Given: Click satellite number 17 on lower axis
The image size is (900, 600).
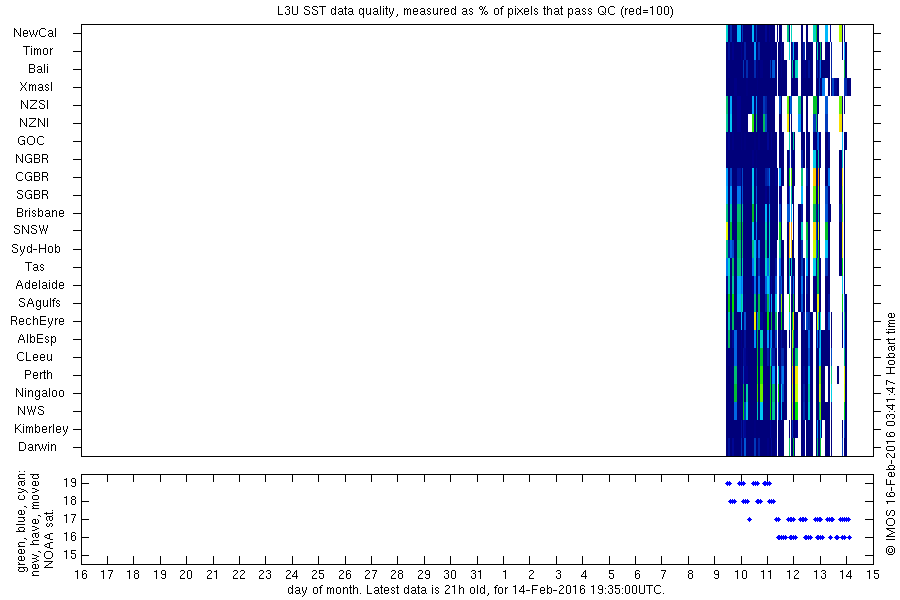Looking at the screenshot, I should click(x=70, y=520).
